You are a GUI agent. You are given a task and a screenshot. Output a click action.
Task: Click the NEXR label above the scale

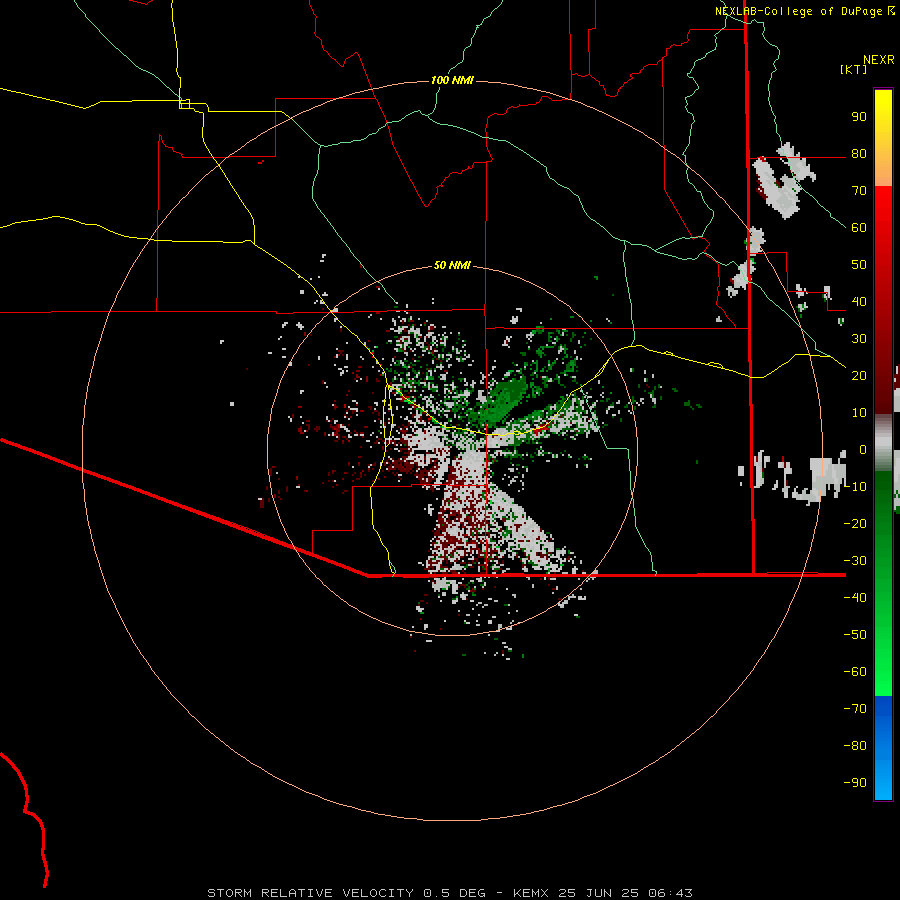879,60
